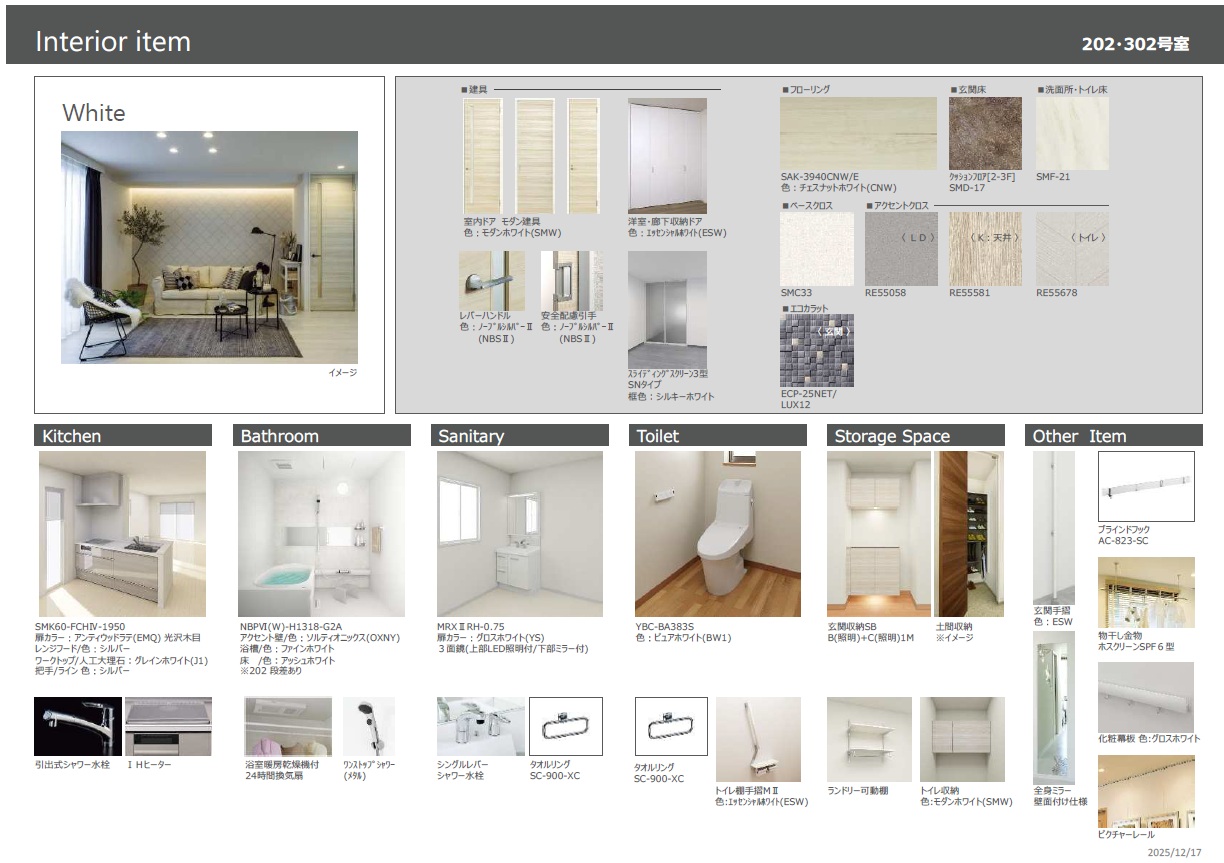Open the SMK60 kitchen photo
Image resolution: width=1224 pixels, height=863 pixels.
coord(123,534)
